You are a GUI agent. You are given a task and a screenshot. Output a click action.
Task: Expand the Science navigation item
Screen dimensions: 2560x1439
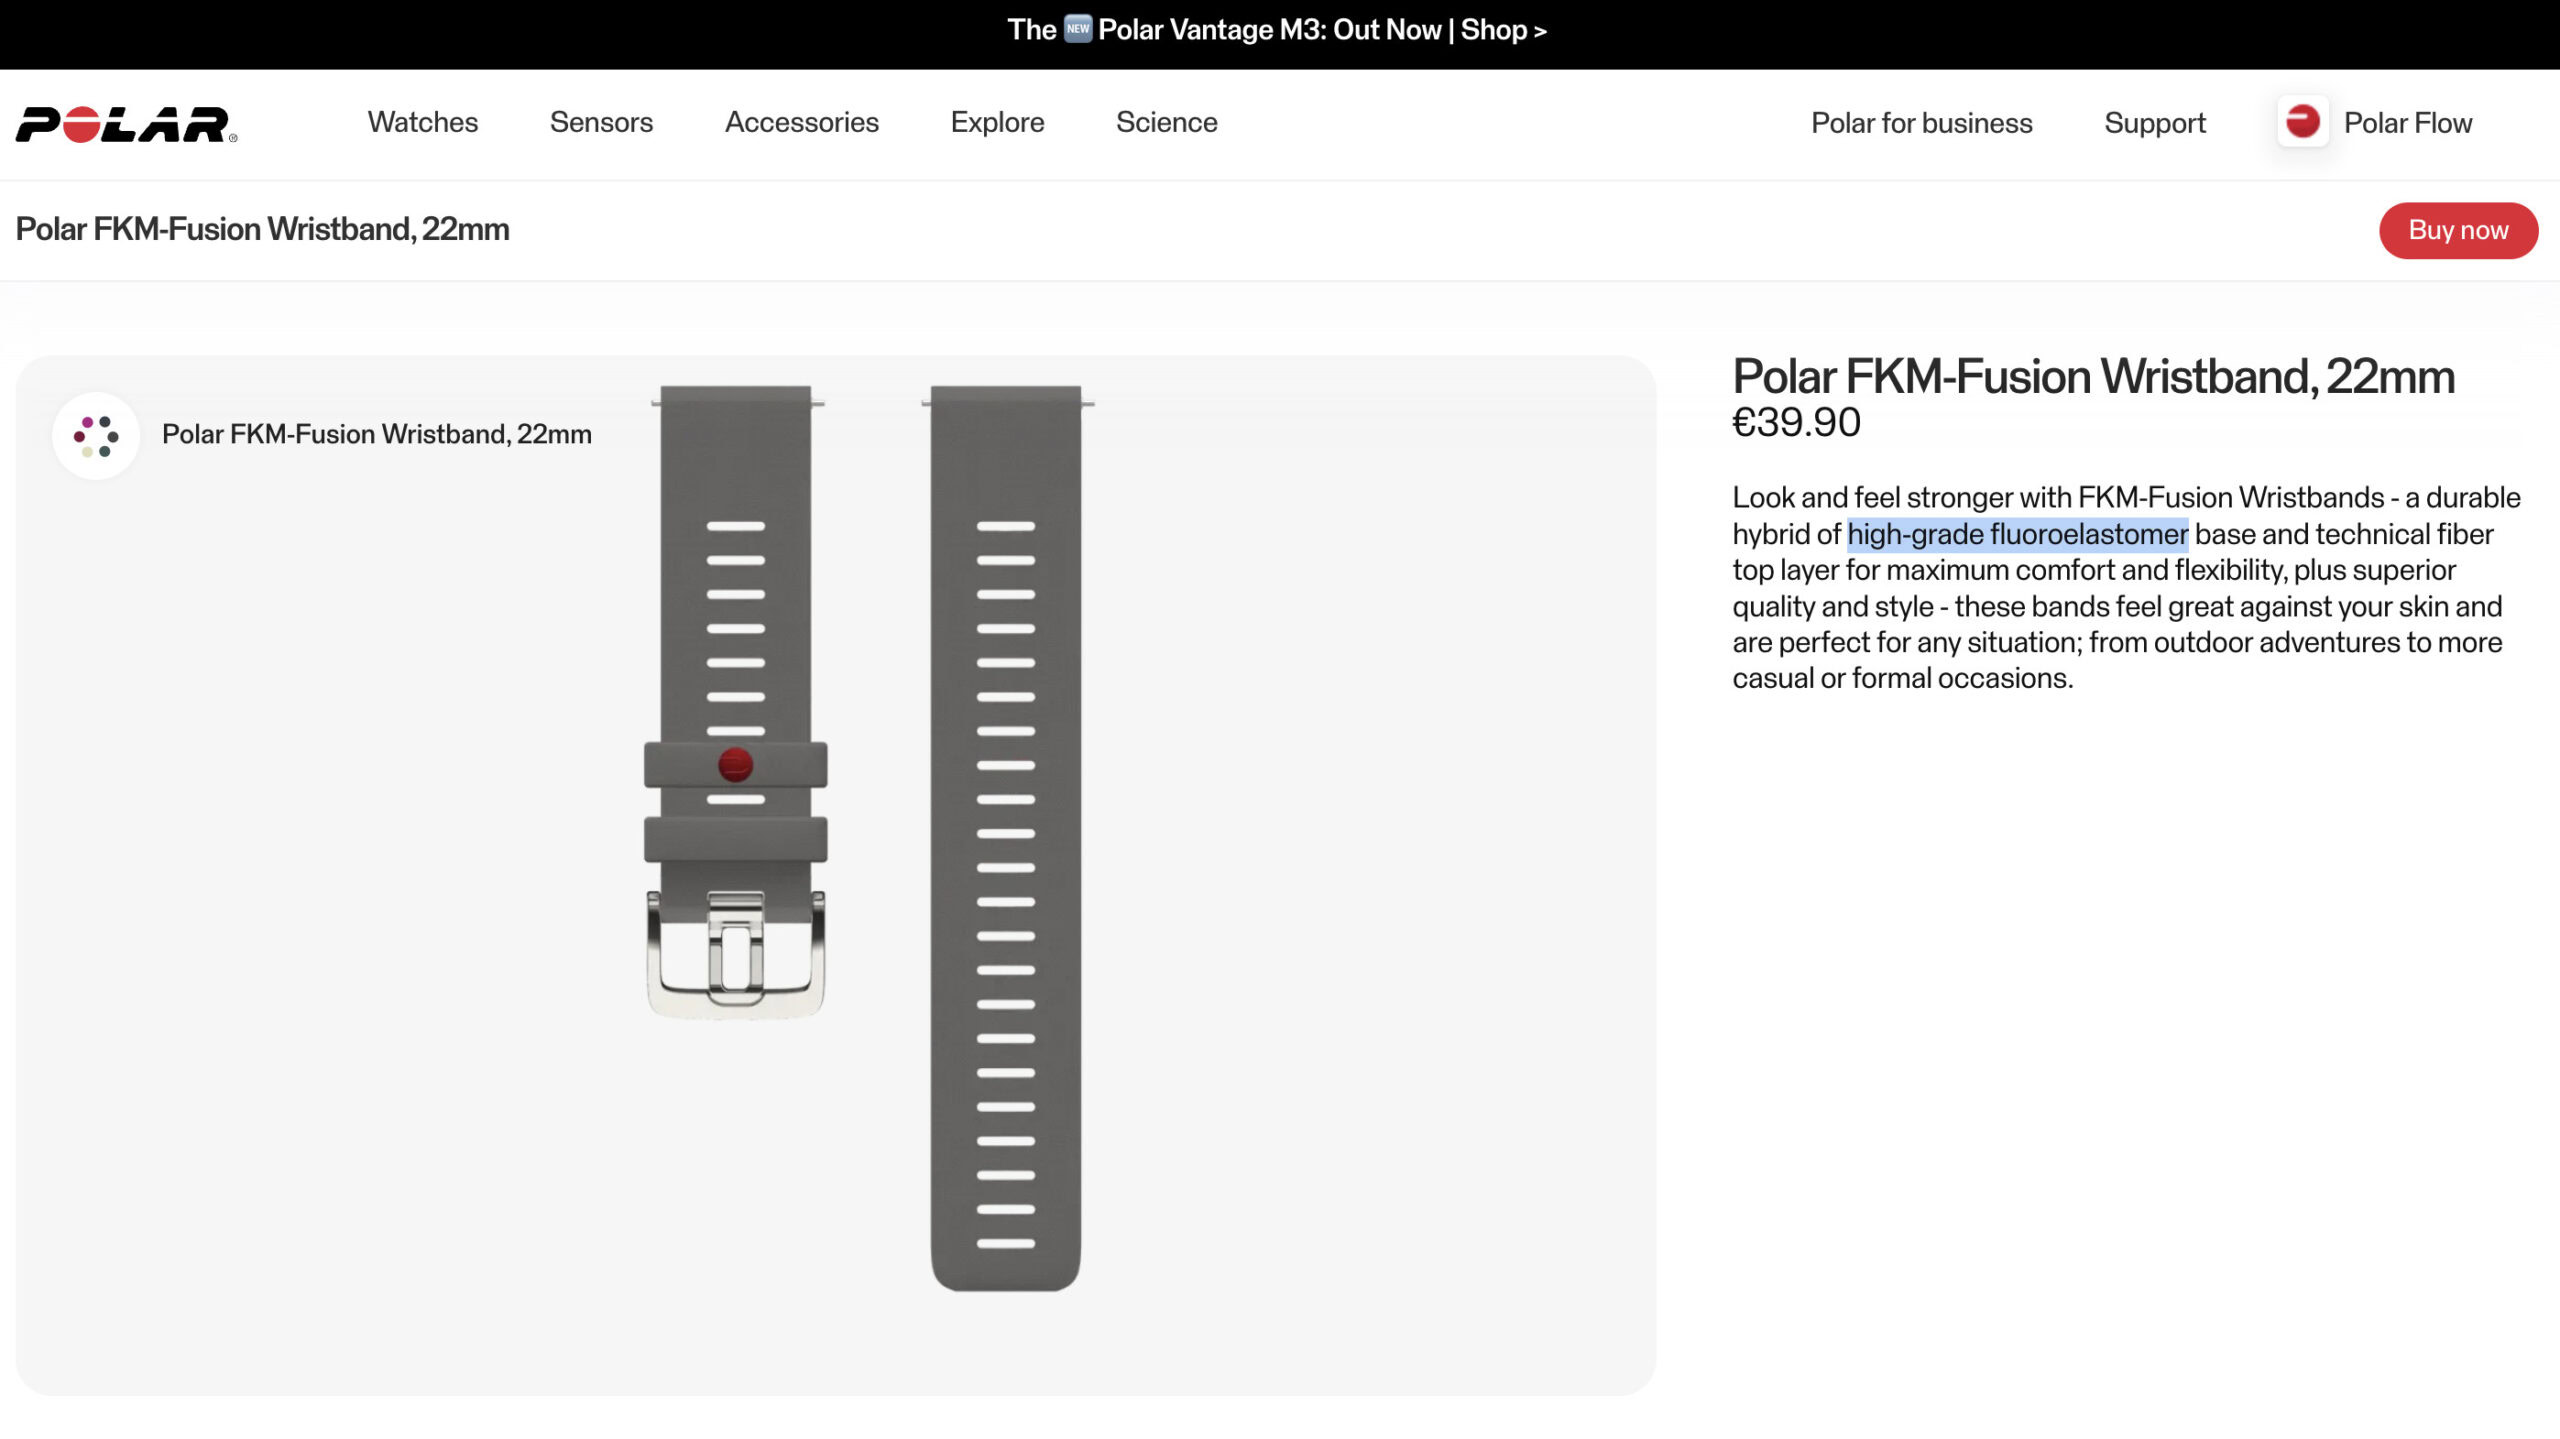click(x=1166, y=122)
